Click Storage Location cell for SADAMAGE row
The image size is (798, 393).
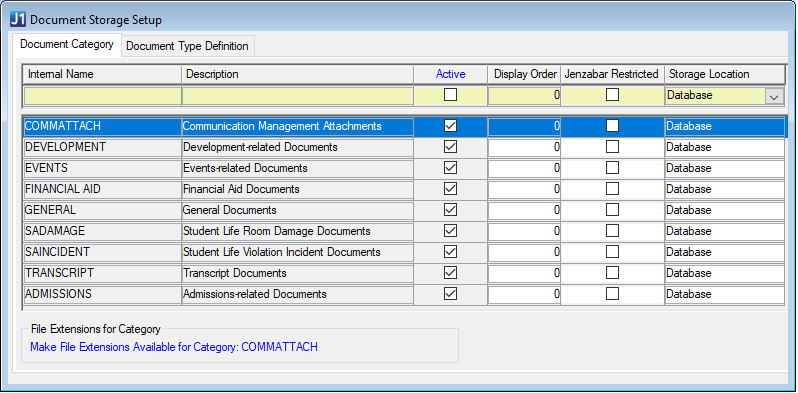coord(725,231)
